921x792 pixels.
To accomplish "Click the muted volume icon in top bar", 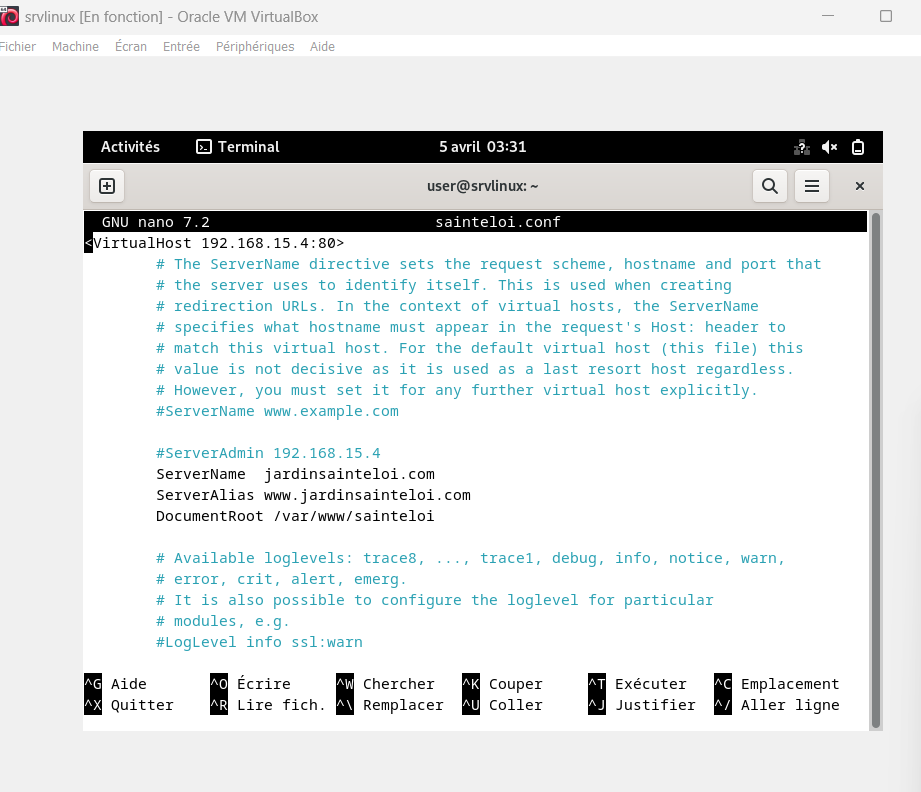I will (829, 147).
